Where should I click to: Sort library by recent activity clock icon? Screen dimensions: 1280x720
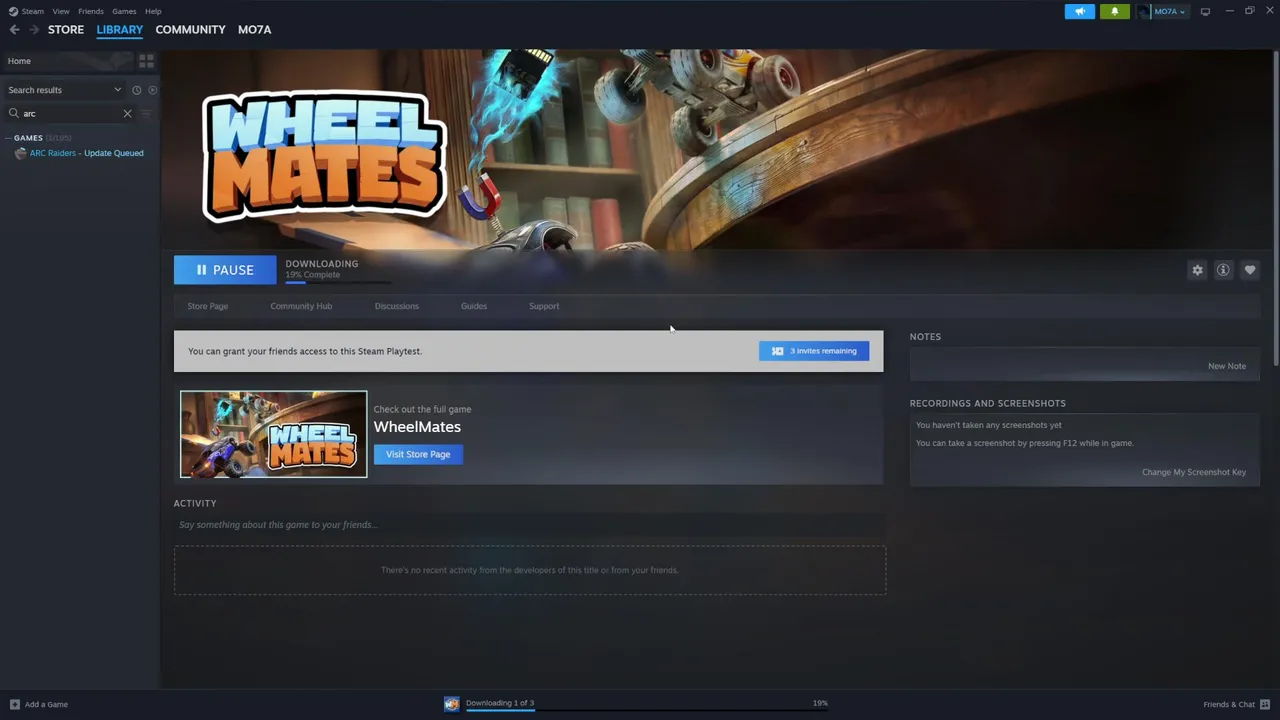pos(137,90)
